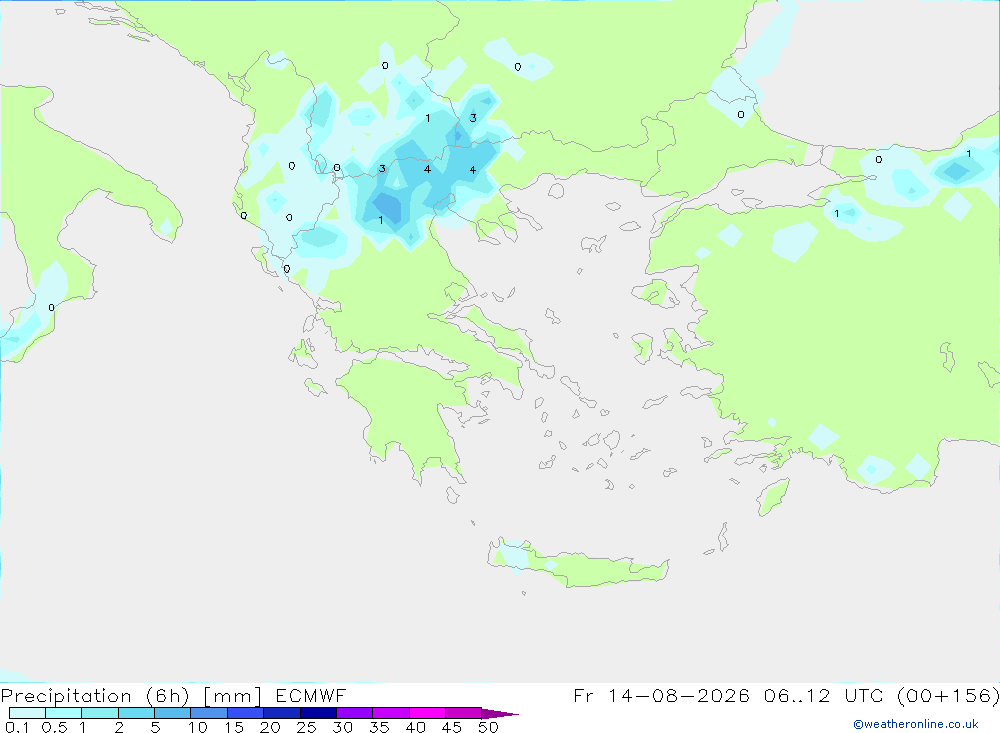Select the 5–10 mm legend color swatch
1000x733 pixels.
point(172,713)
